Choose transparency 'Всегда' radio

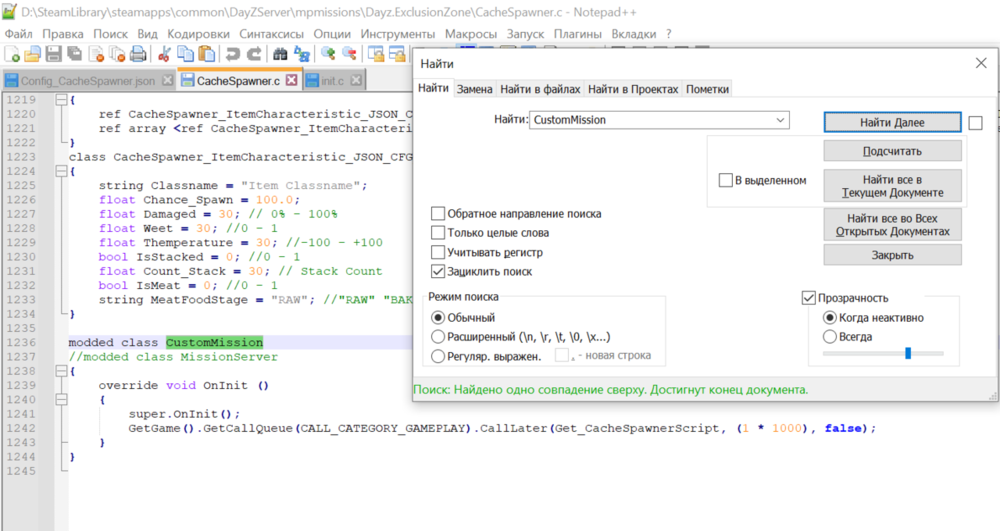(x=830, y=337)
